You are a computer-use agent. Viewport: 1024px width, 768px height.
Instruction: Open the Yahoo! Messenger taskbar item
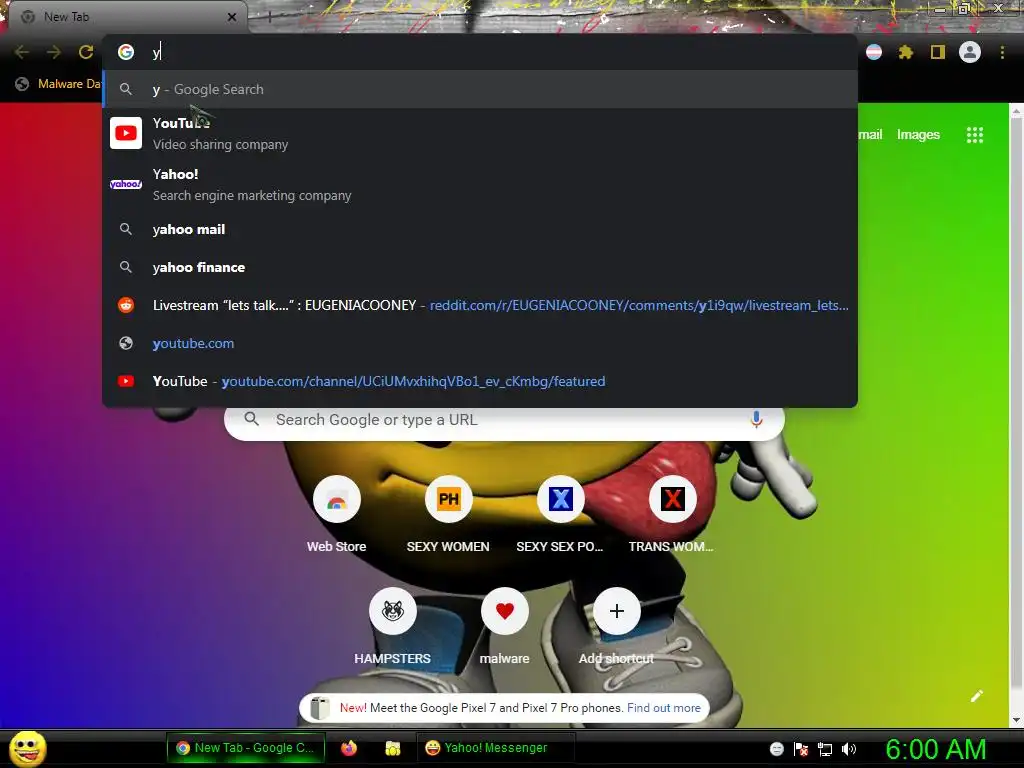tap(495, 748)
